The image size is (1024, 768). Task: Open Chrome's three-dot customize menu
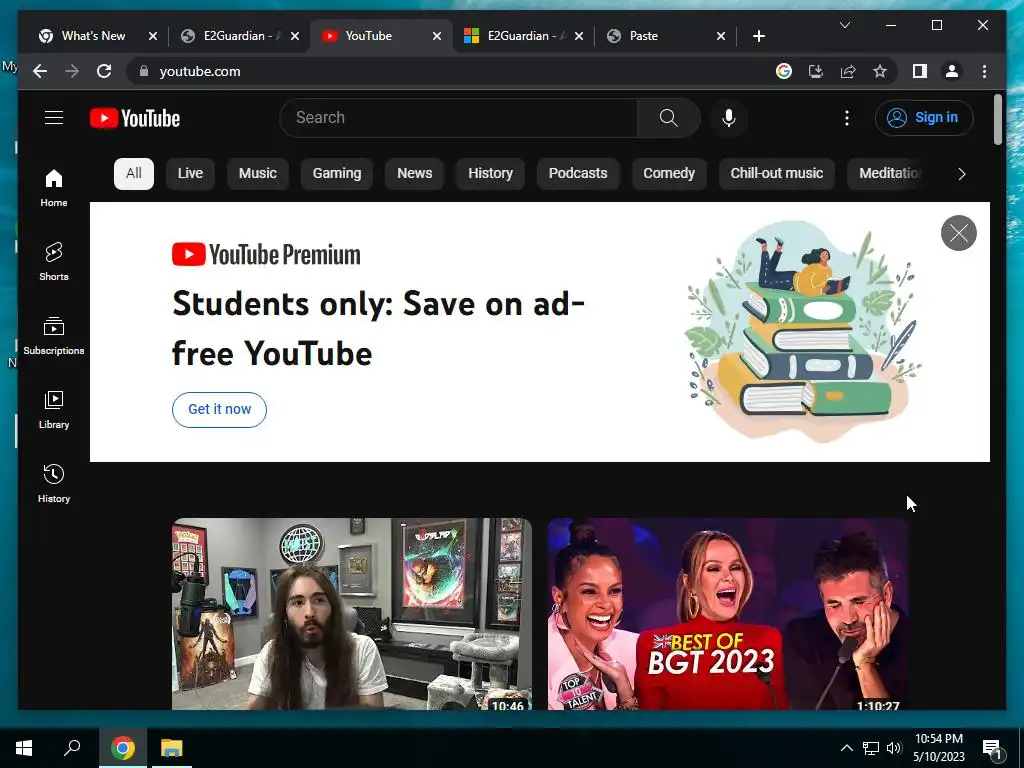point(984,71)
